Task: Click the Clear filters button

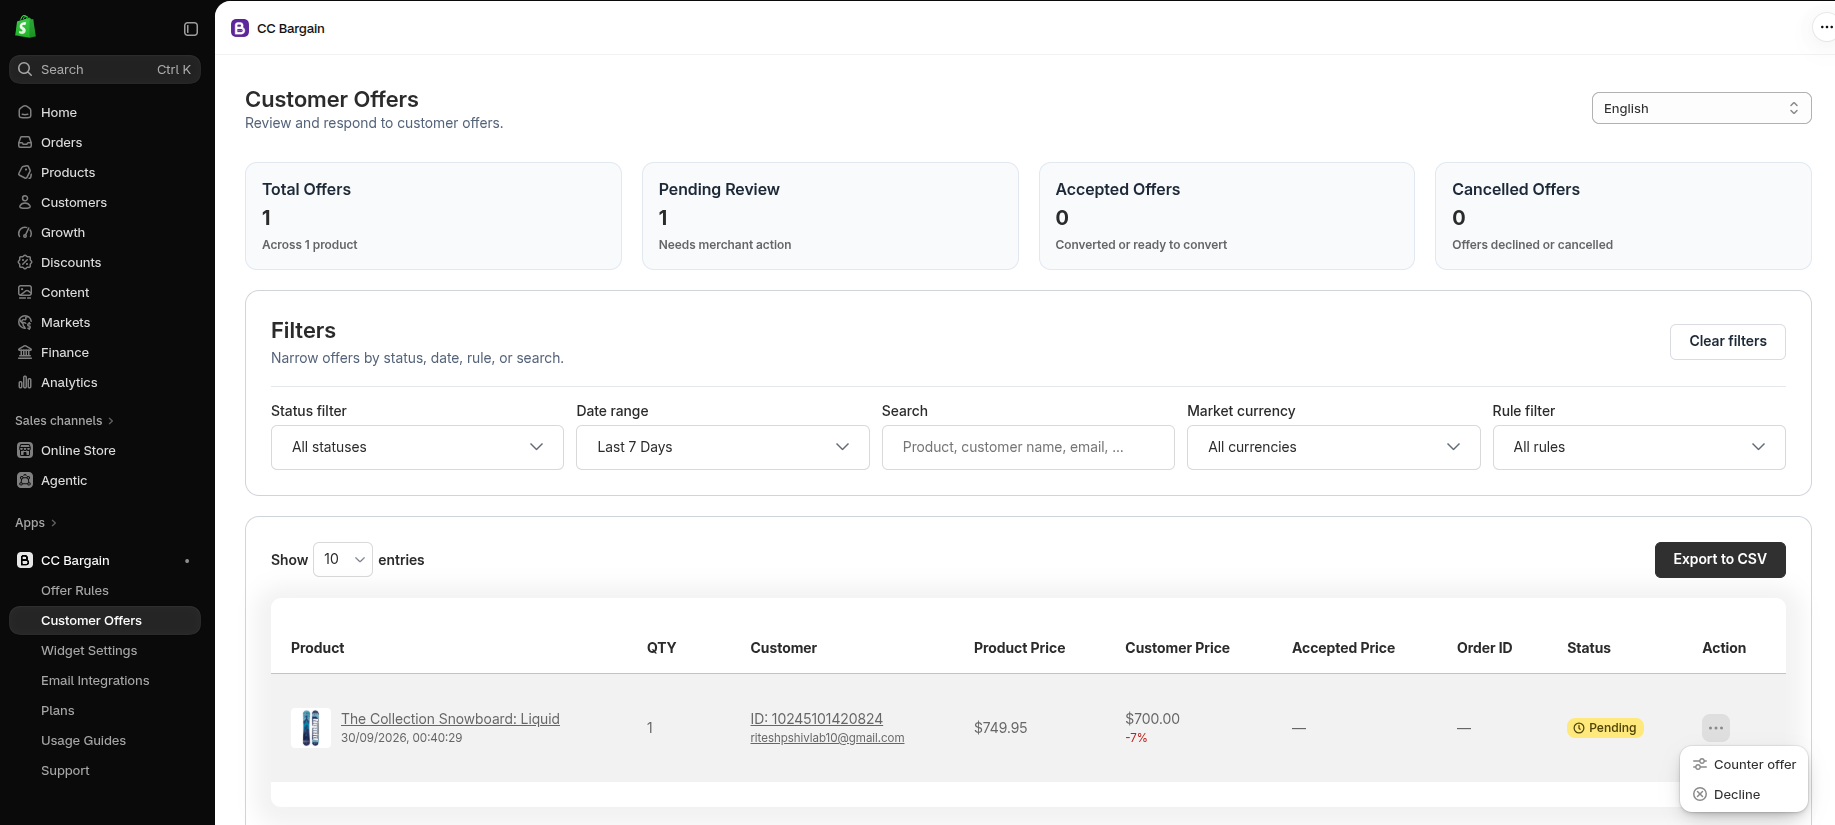Action: pos(1727,341)
